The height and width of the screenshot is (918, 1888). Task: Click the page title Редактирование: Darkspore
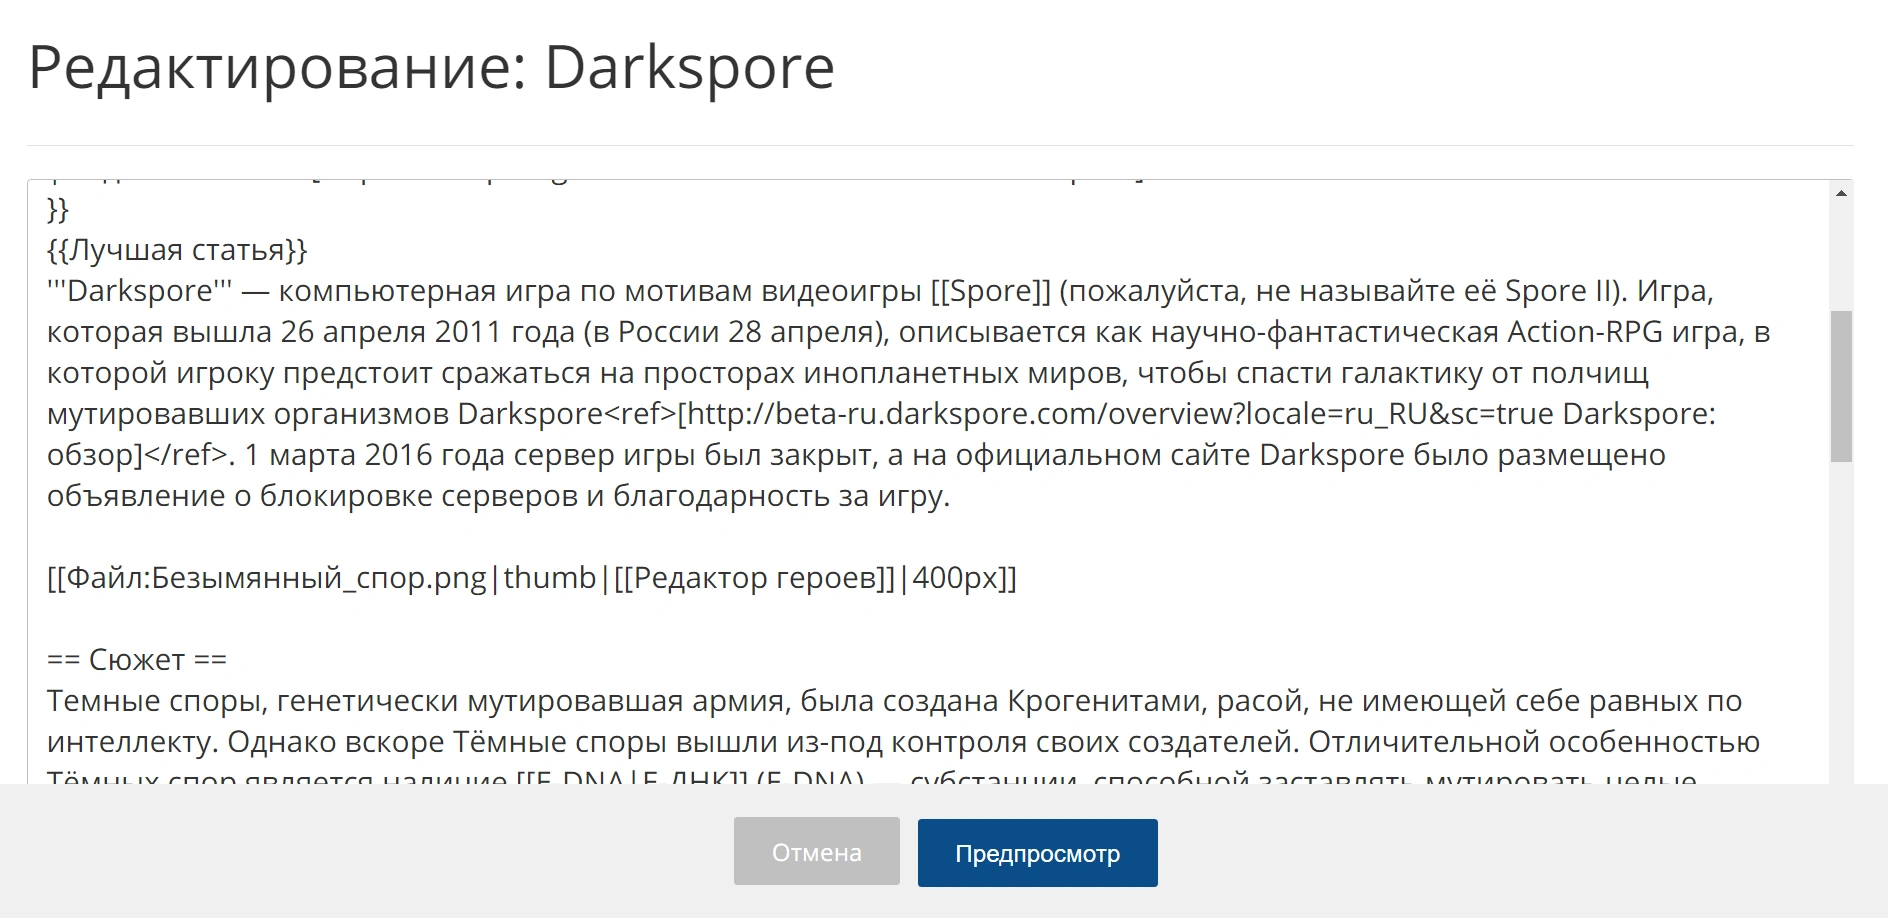[431, 68]
